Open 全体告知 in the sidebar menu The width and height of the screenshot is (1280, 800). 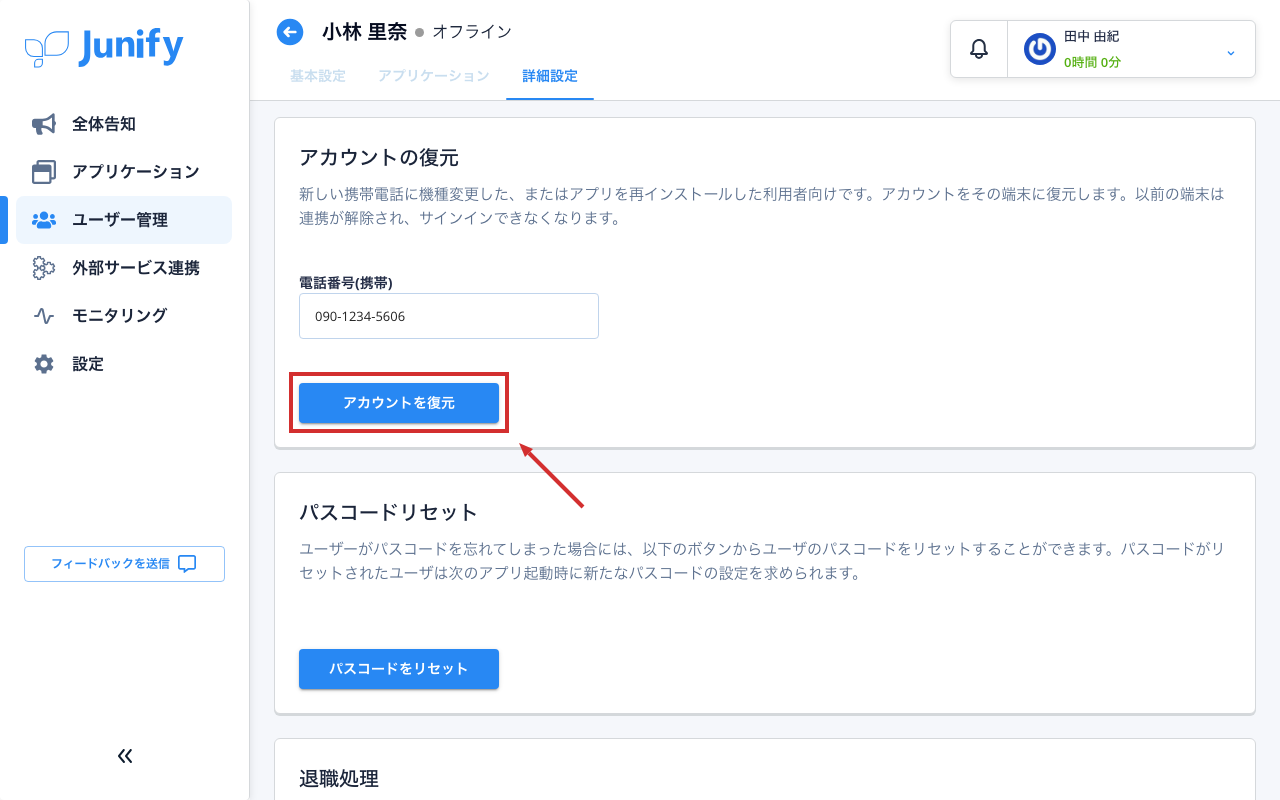[x=124, y=125]
